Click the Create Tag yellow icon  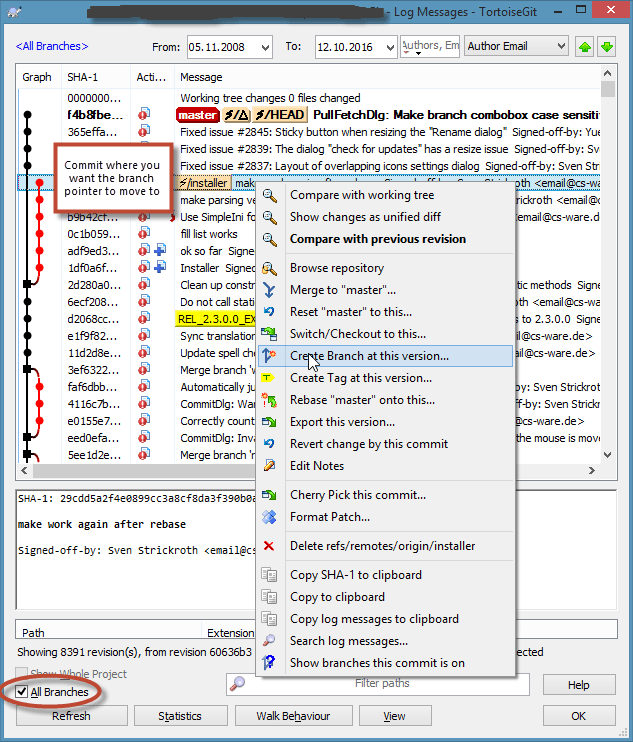pos(268,378)
